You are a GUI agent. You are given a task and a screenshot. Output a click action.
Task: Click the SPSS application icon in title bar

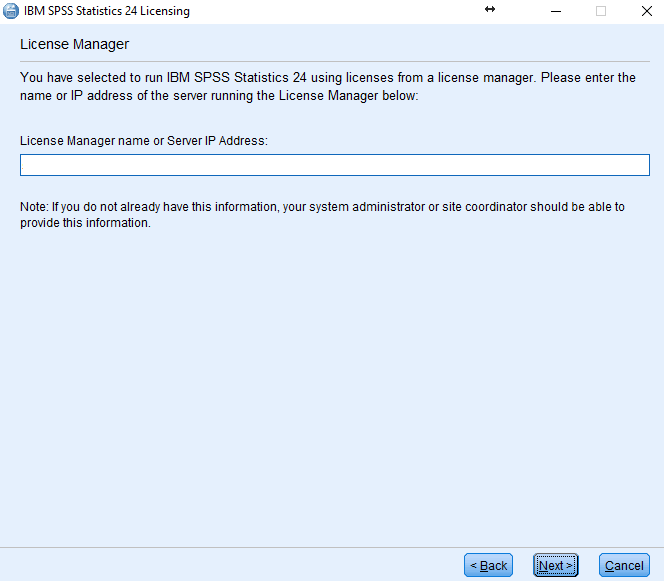(x=11, y=11)
